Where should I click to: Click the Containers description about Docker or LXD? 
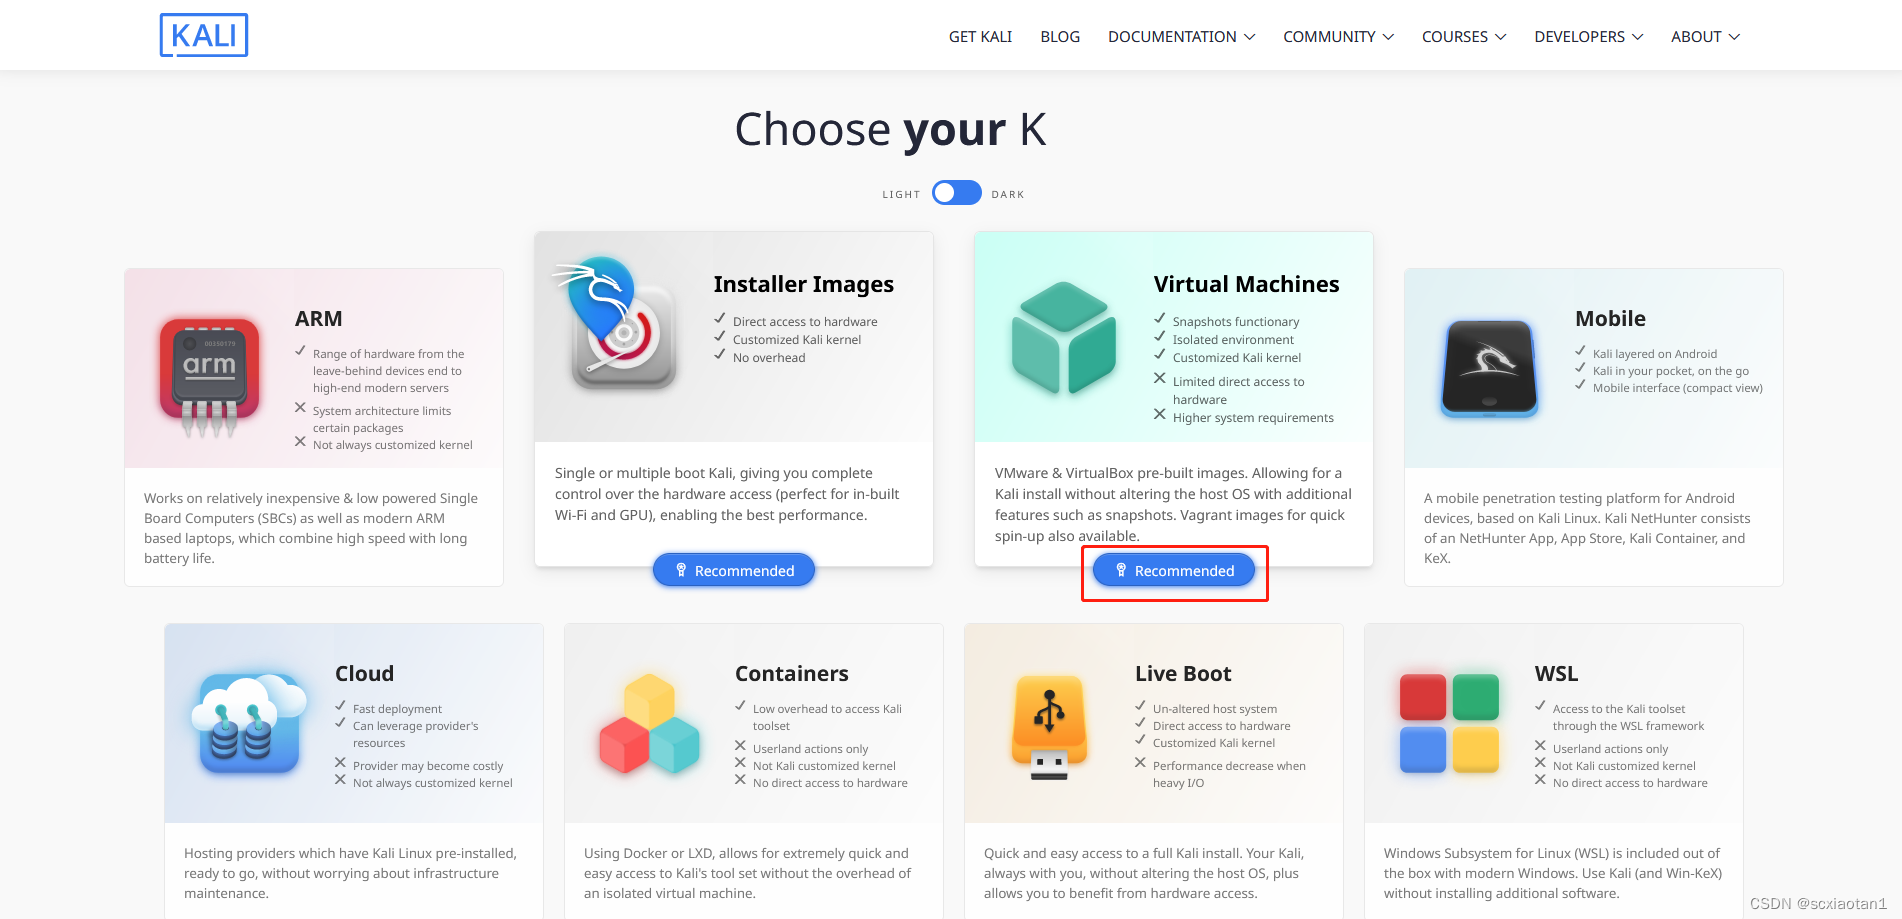[747, 873]
